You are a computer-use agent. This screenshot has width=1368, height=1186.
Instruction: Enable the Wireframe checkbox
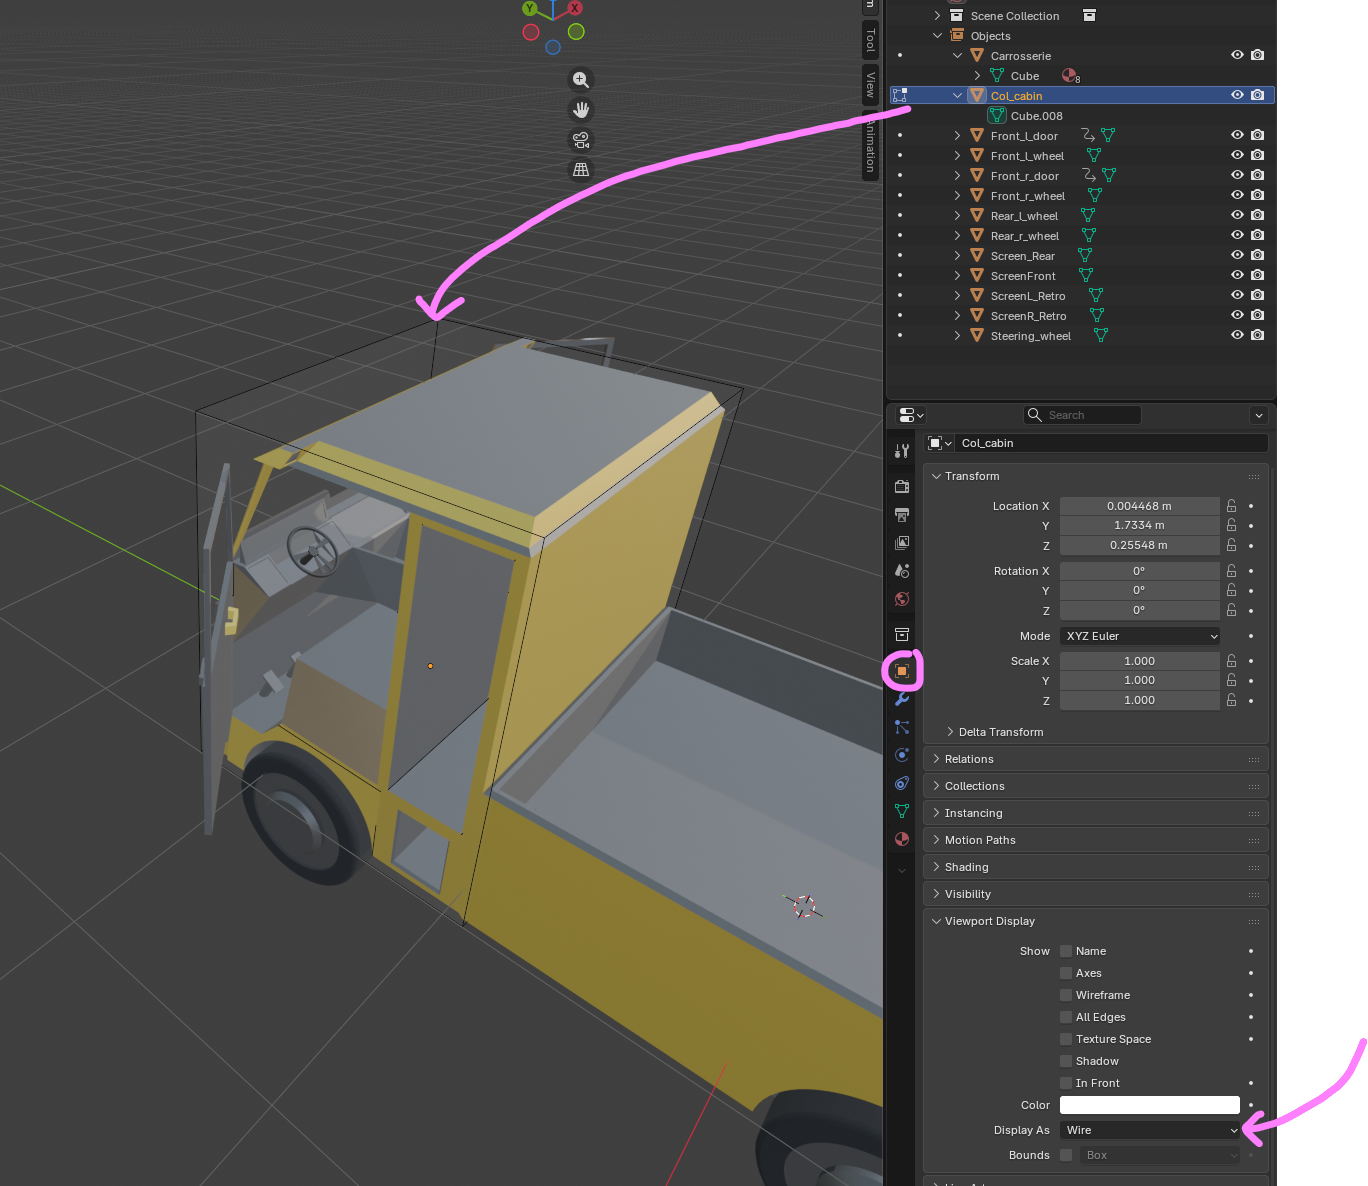pos(1066,995)
